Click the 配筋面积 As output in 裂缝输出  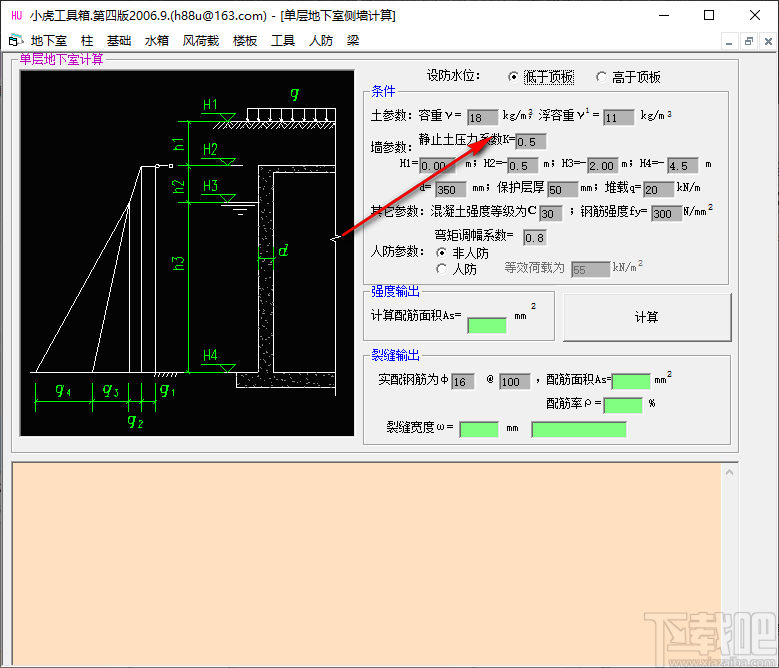pyautogui.click(x=631, y=381)
